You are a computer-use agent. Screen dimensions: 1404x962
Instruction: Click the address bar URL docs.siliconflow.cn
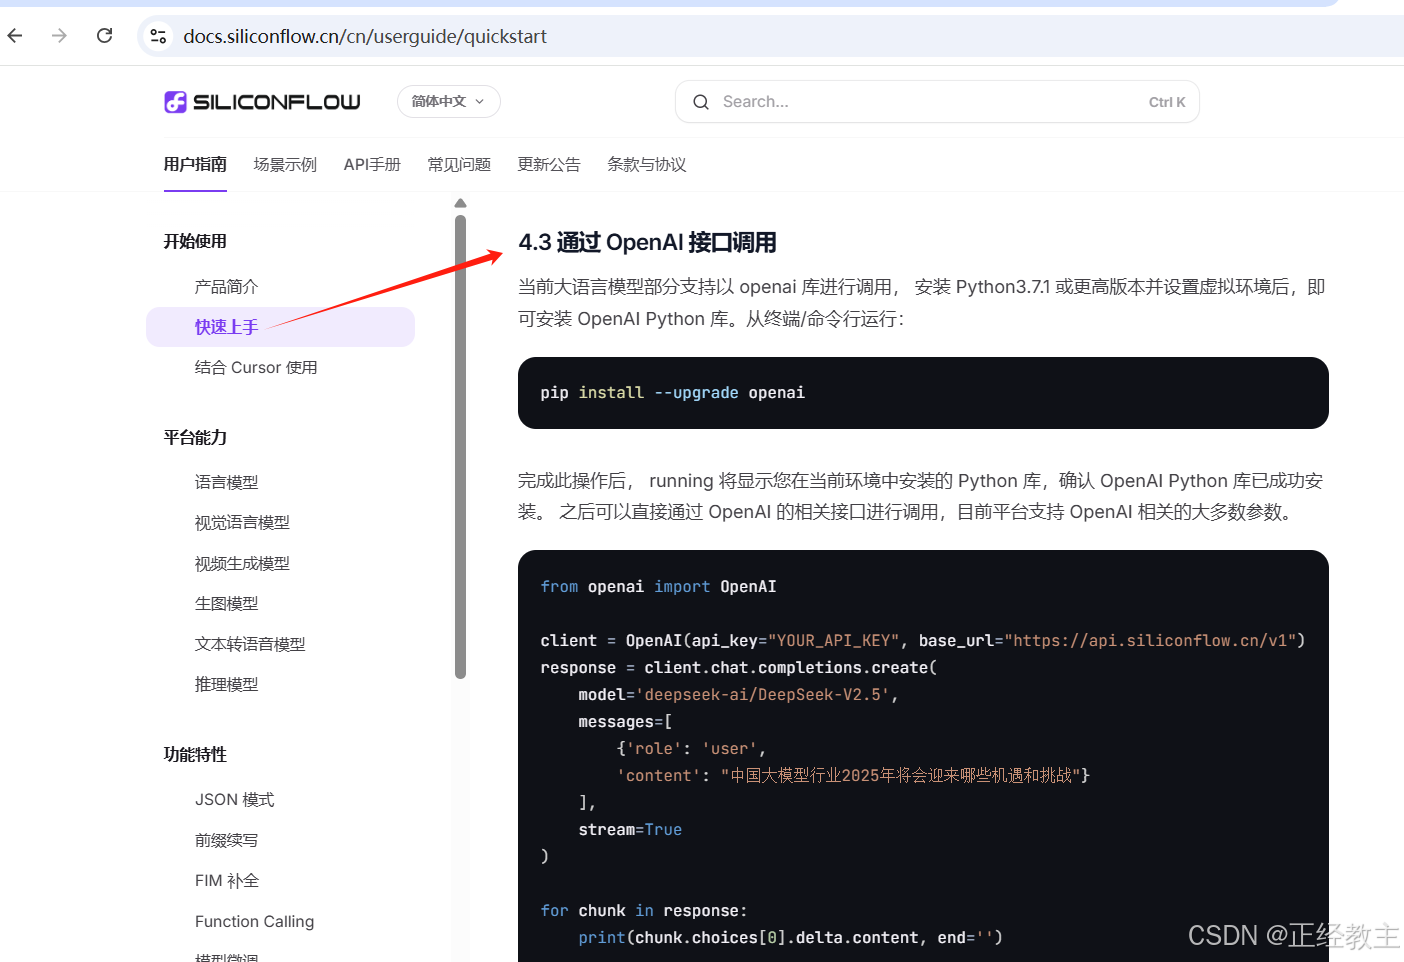pos(365,37)
